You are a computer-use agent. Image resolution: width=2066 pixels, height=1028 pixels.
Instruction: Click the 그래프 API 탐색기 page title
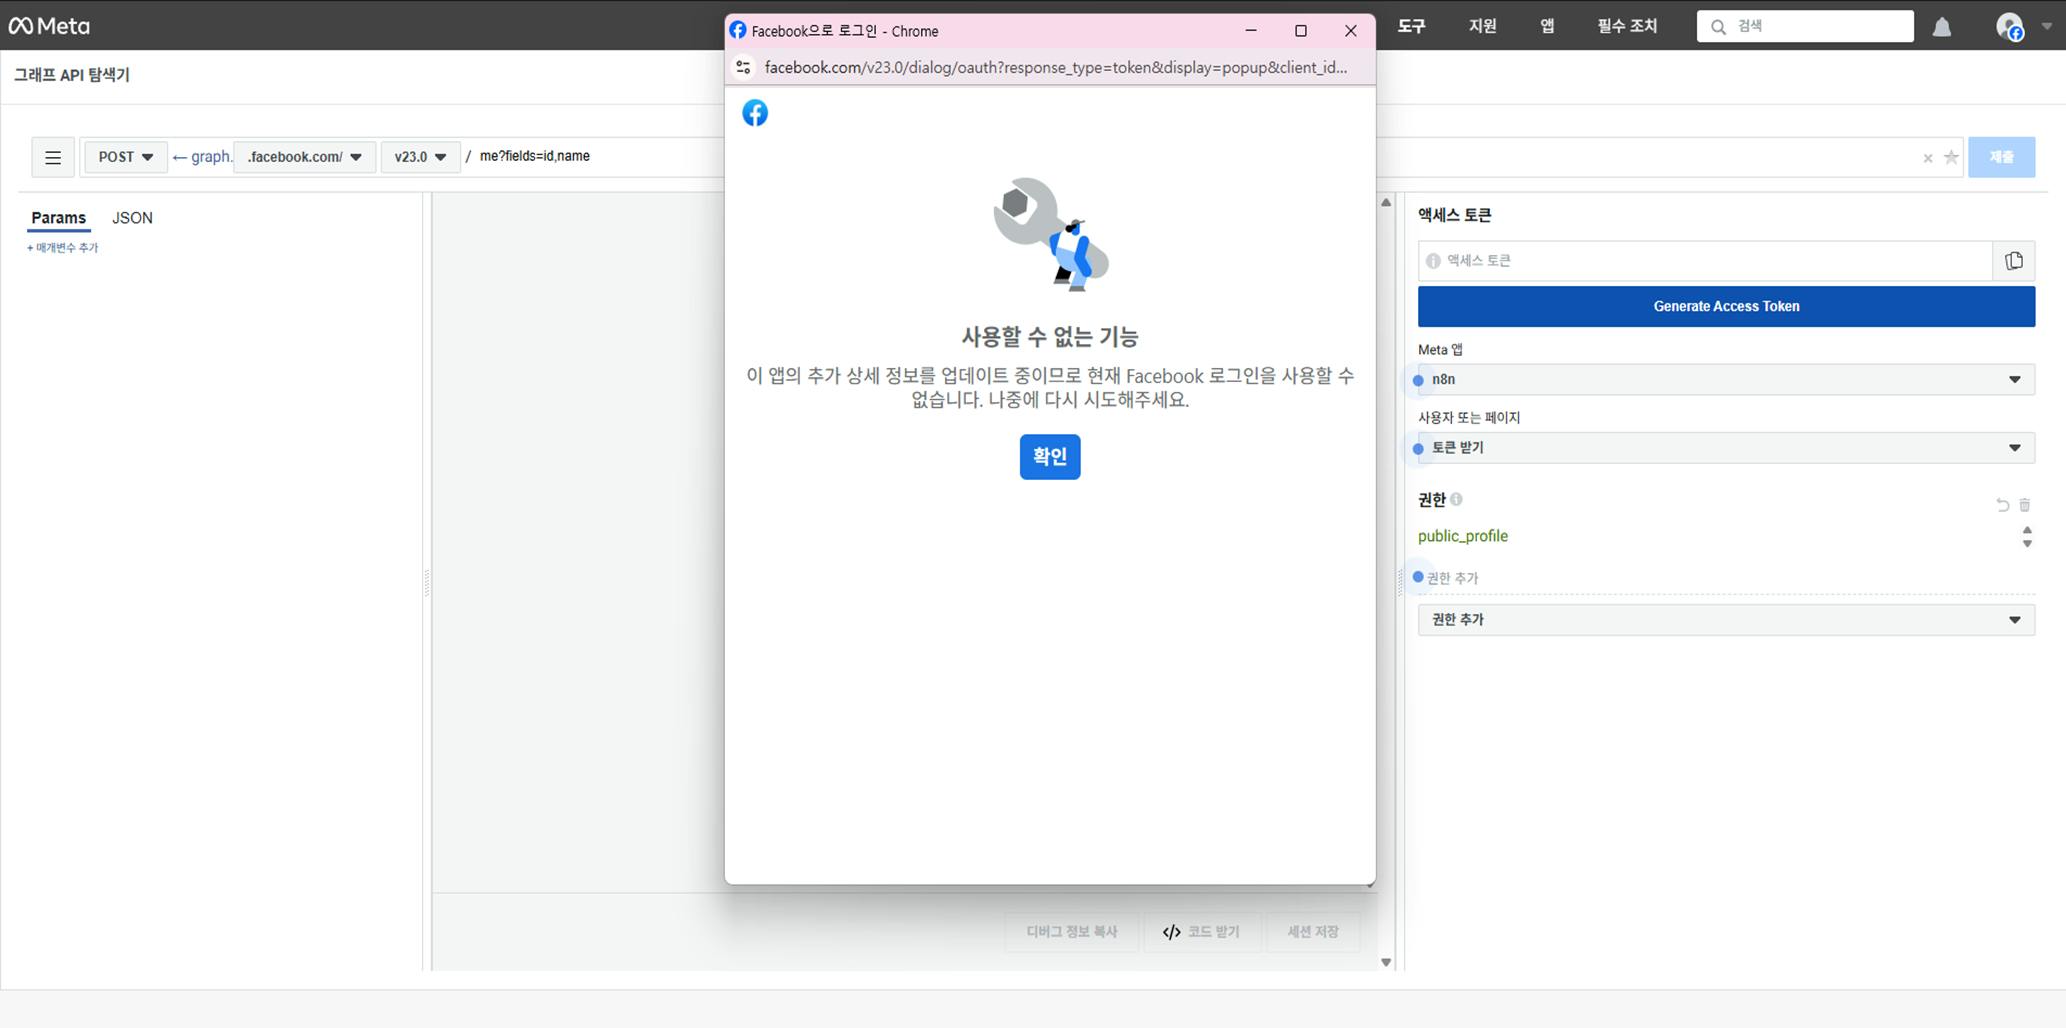click(x=72, y=75)
